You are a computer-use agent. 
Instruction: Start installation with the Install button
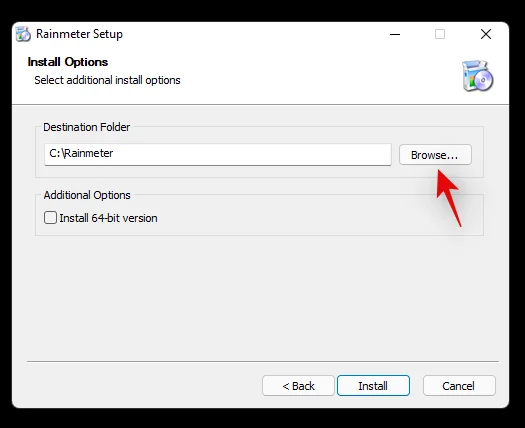[x=373, y=386]
